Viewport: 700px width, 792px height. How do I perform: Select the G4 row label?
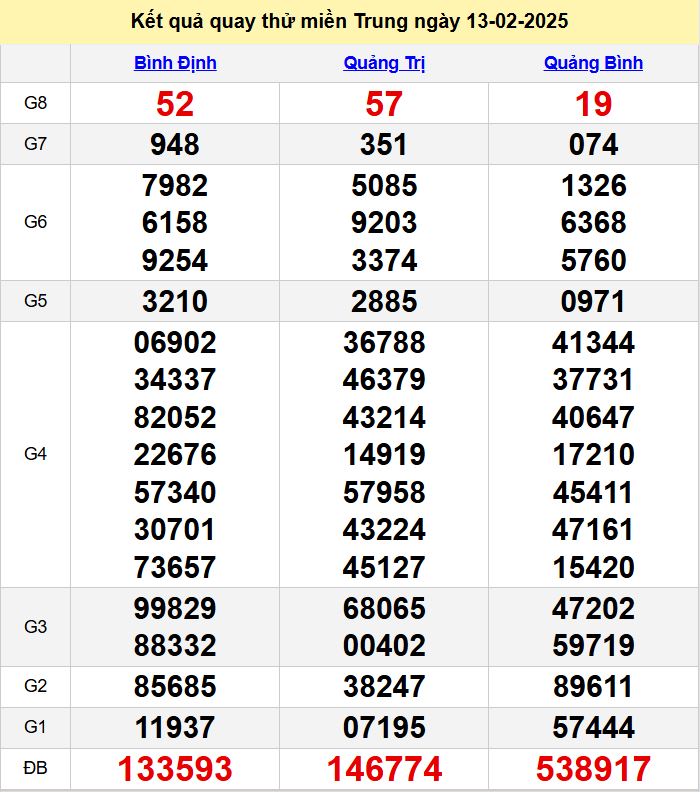(x=35, y=454)
